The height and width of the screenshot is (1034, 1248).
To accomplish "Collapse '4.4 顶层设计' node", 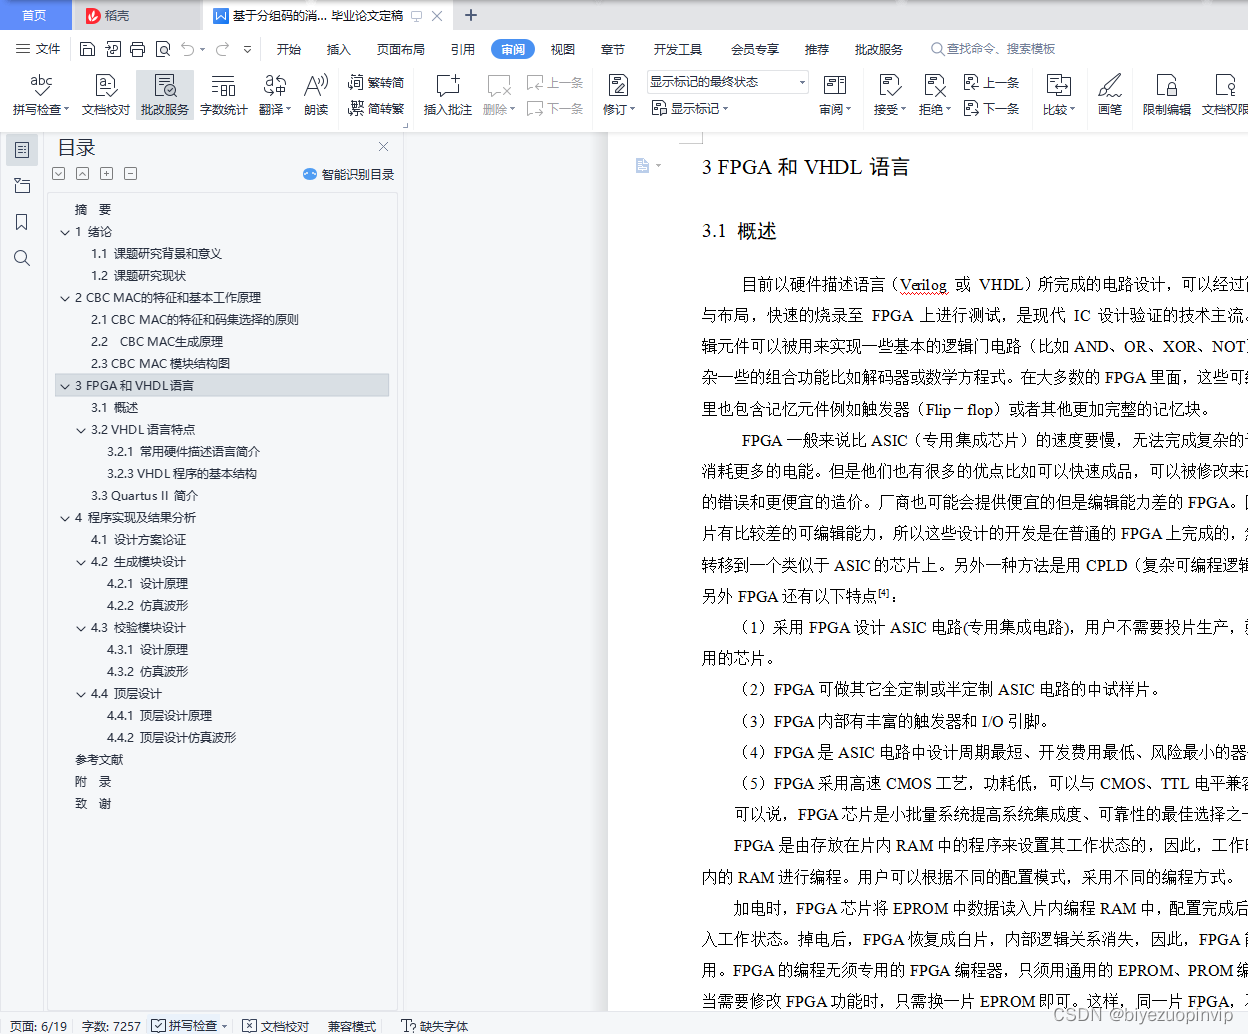I will coord(81,694).
